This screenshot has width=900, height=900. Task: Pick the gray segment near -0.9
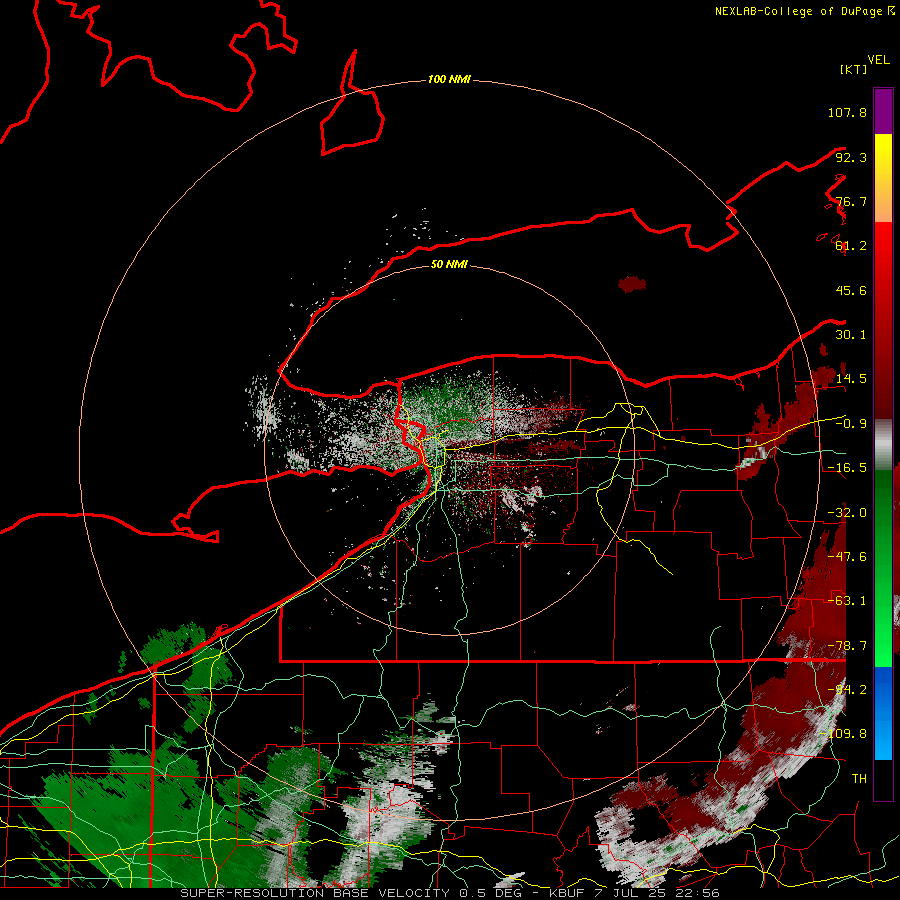tap(883, 445)
